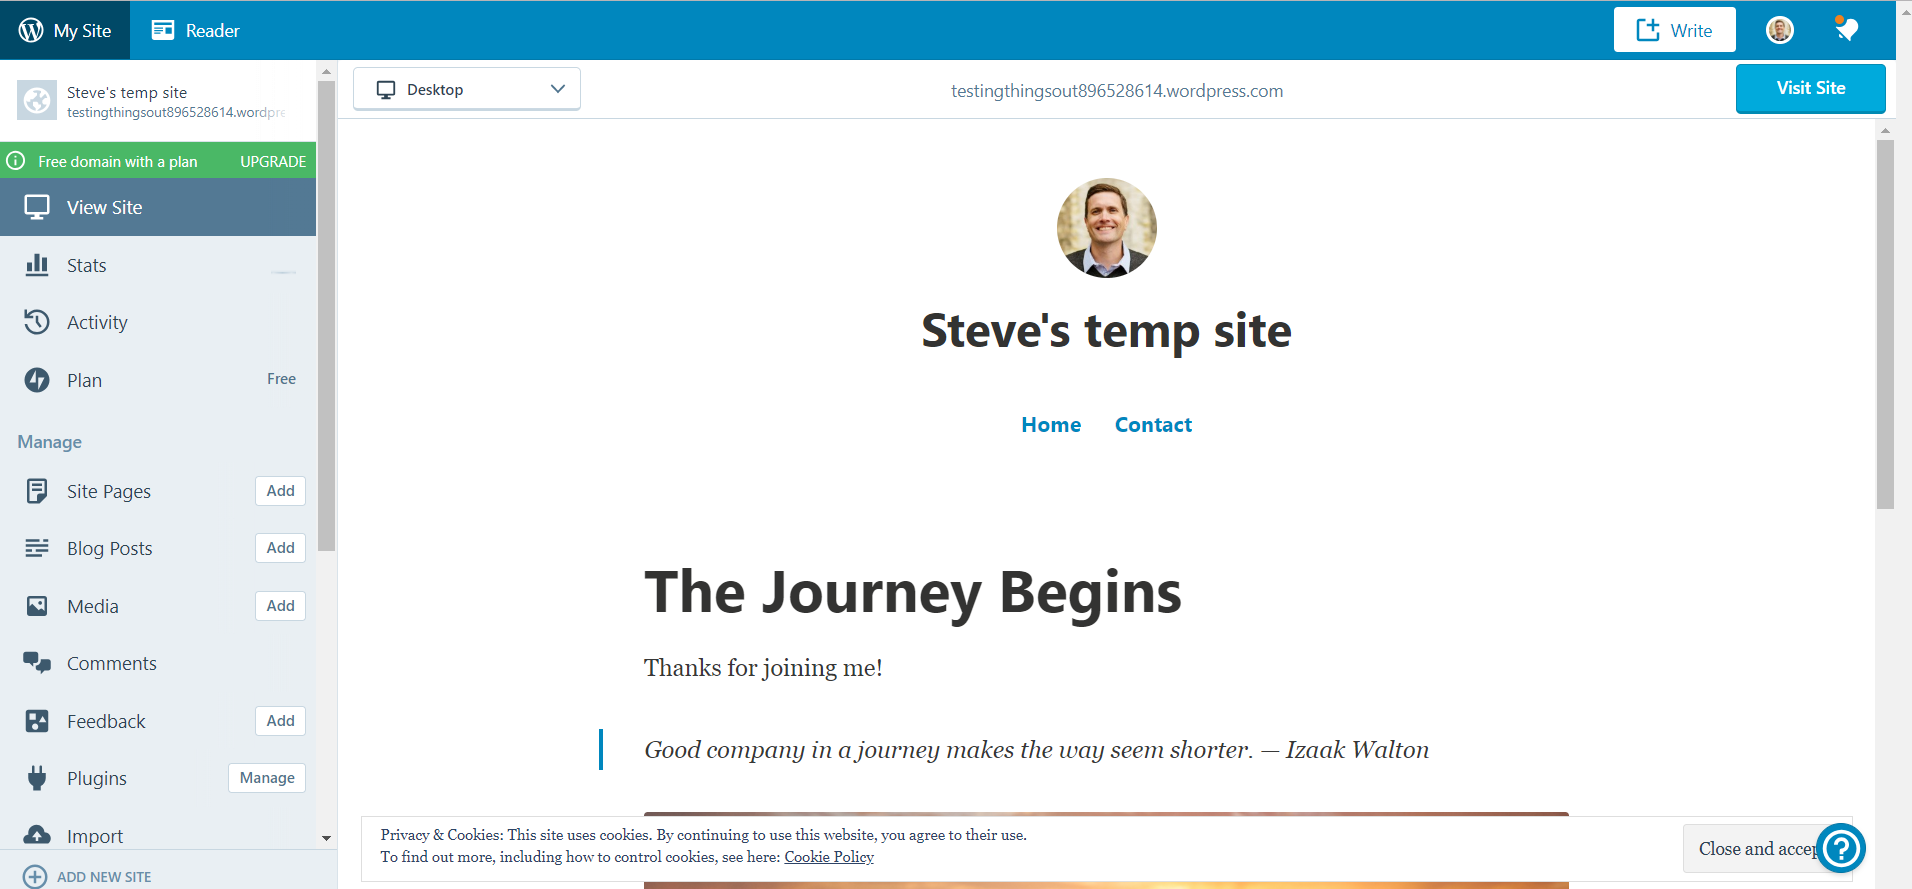This screenshot has width=1912, height=889.
Task: Open the Stats sidebar item
Action: tap(87, 265)
